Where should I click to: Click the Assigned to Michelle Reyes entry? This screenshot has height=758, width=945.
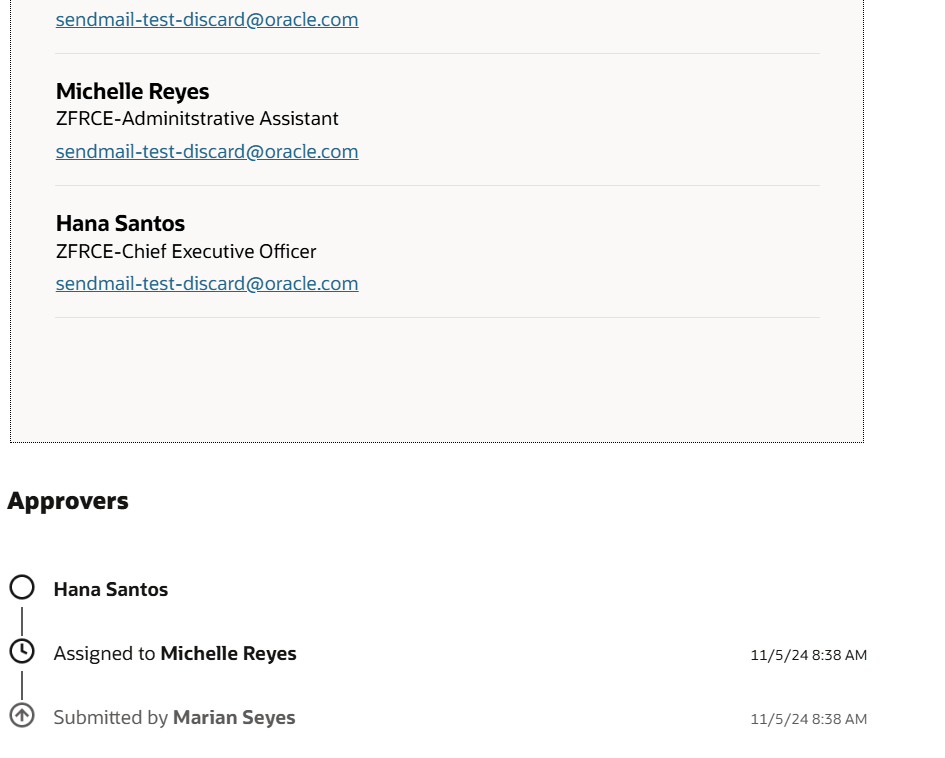tap(175, 654)
